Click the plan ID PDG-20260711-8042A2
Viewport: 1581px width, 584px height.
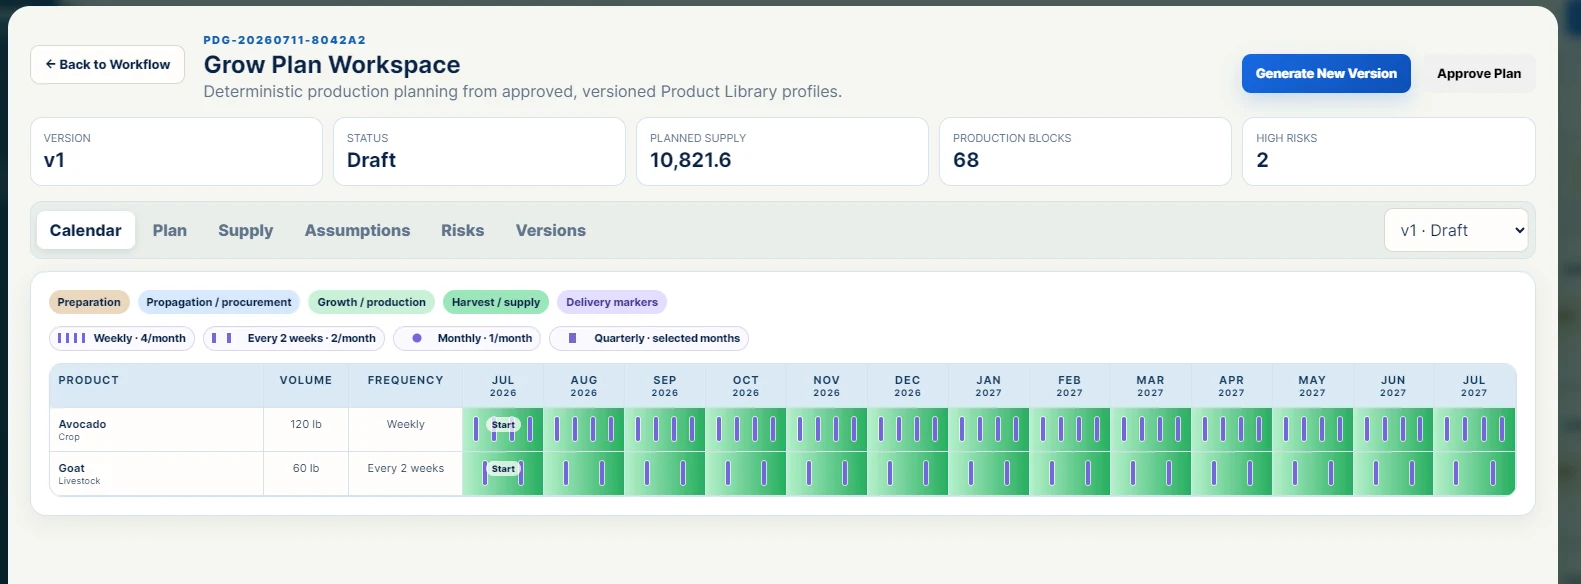(285, 40)
